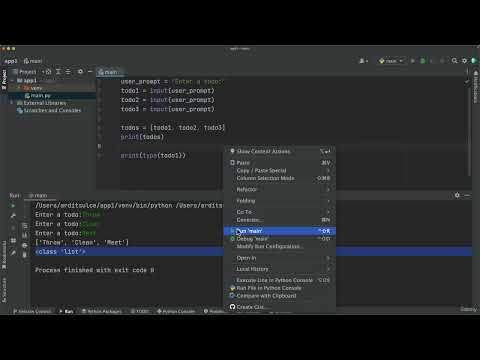Select Column Selection Mode menu entry
This screenshot has height=360, width=480.
coord(280,178)
